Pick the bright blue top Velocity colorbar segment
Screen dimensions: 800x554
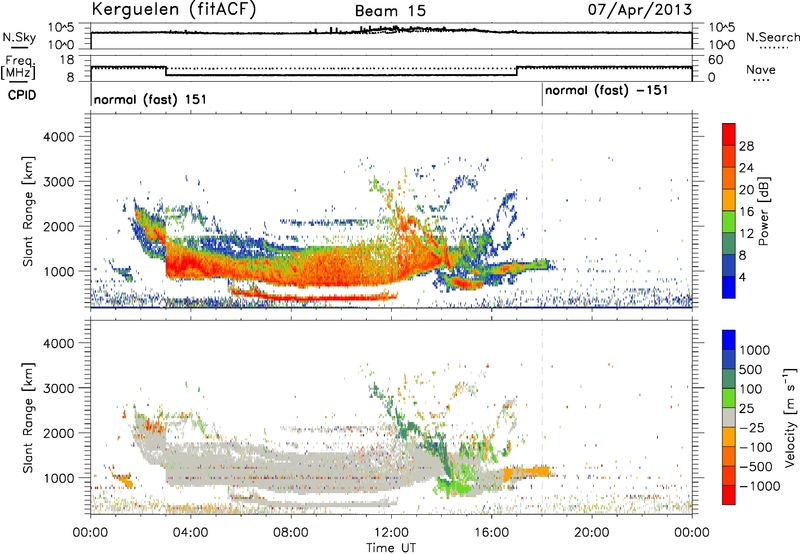click(x=729, y=340)
